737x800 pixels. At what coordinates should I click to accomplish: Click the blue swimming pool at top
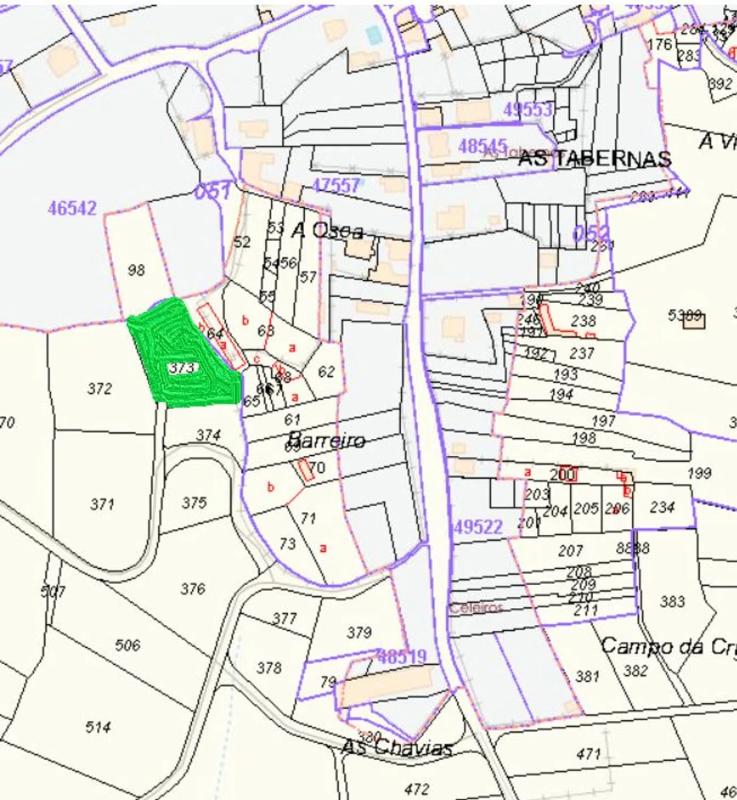coord(374,35)
